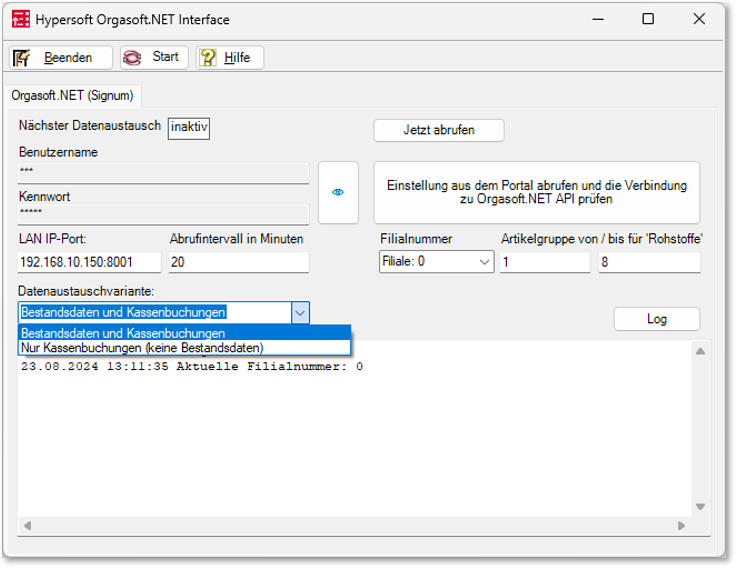Minimize the Hypersoft Interface window

click(598, 19)
